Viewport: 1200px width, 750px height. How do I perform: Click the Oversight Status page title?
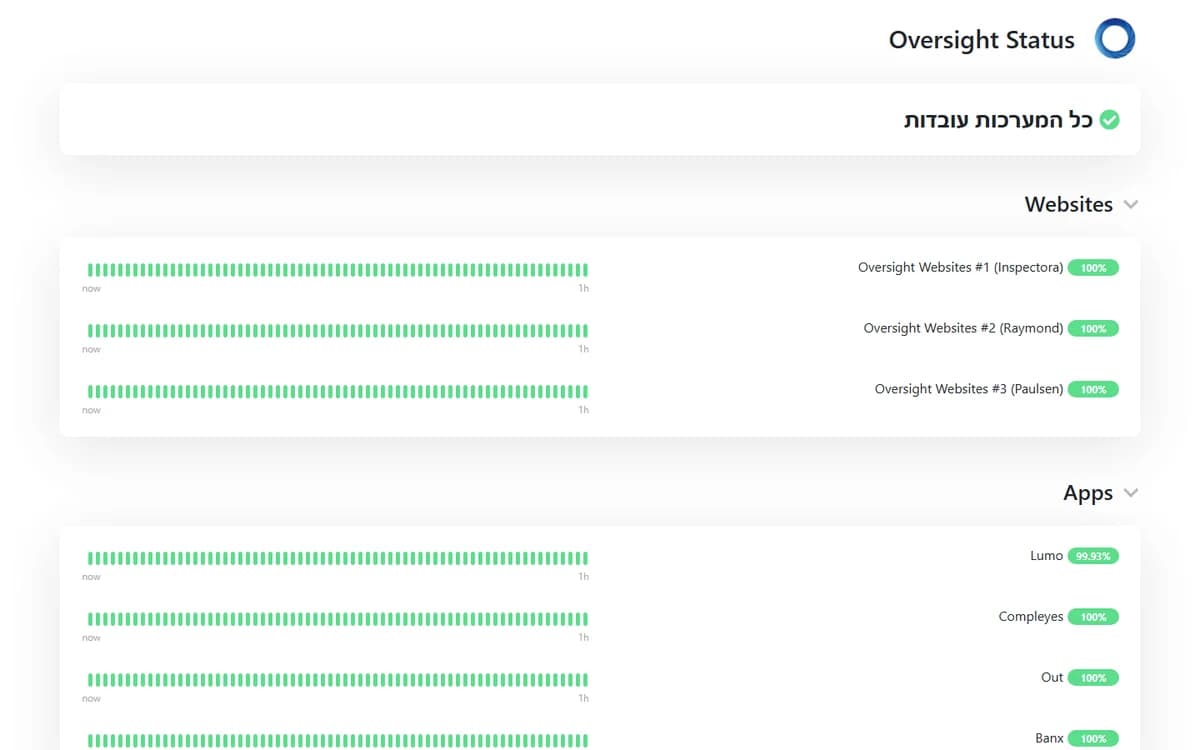[981, 40]
